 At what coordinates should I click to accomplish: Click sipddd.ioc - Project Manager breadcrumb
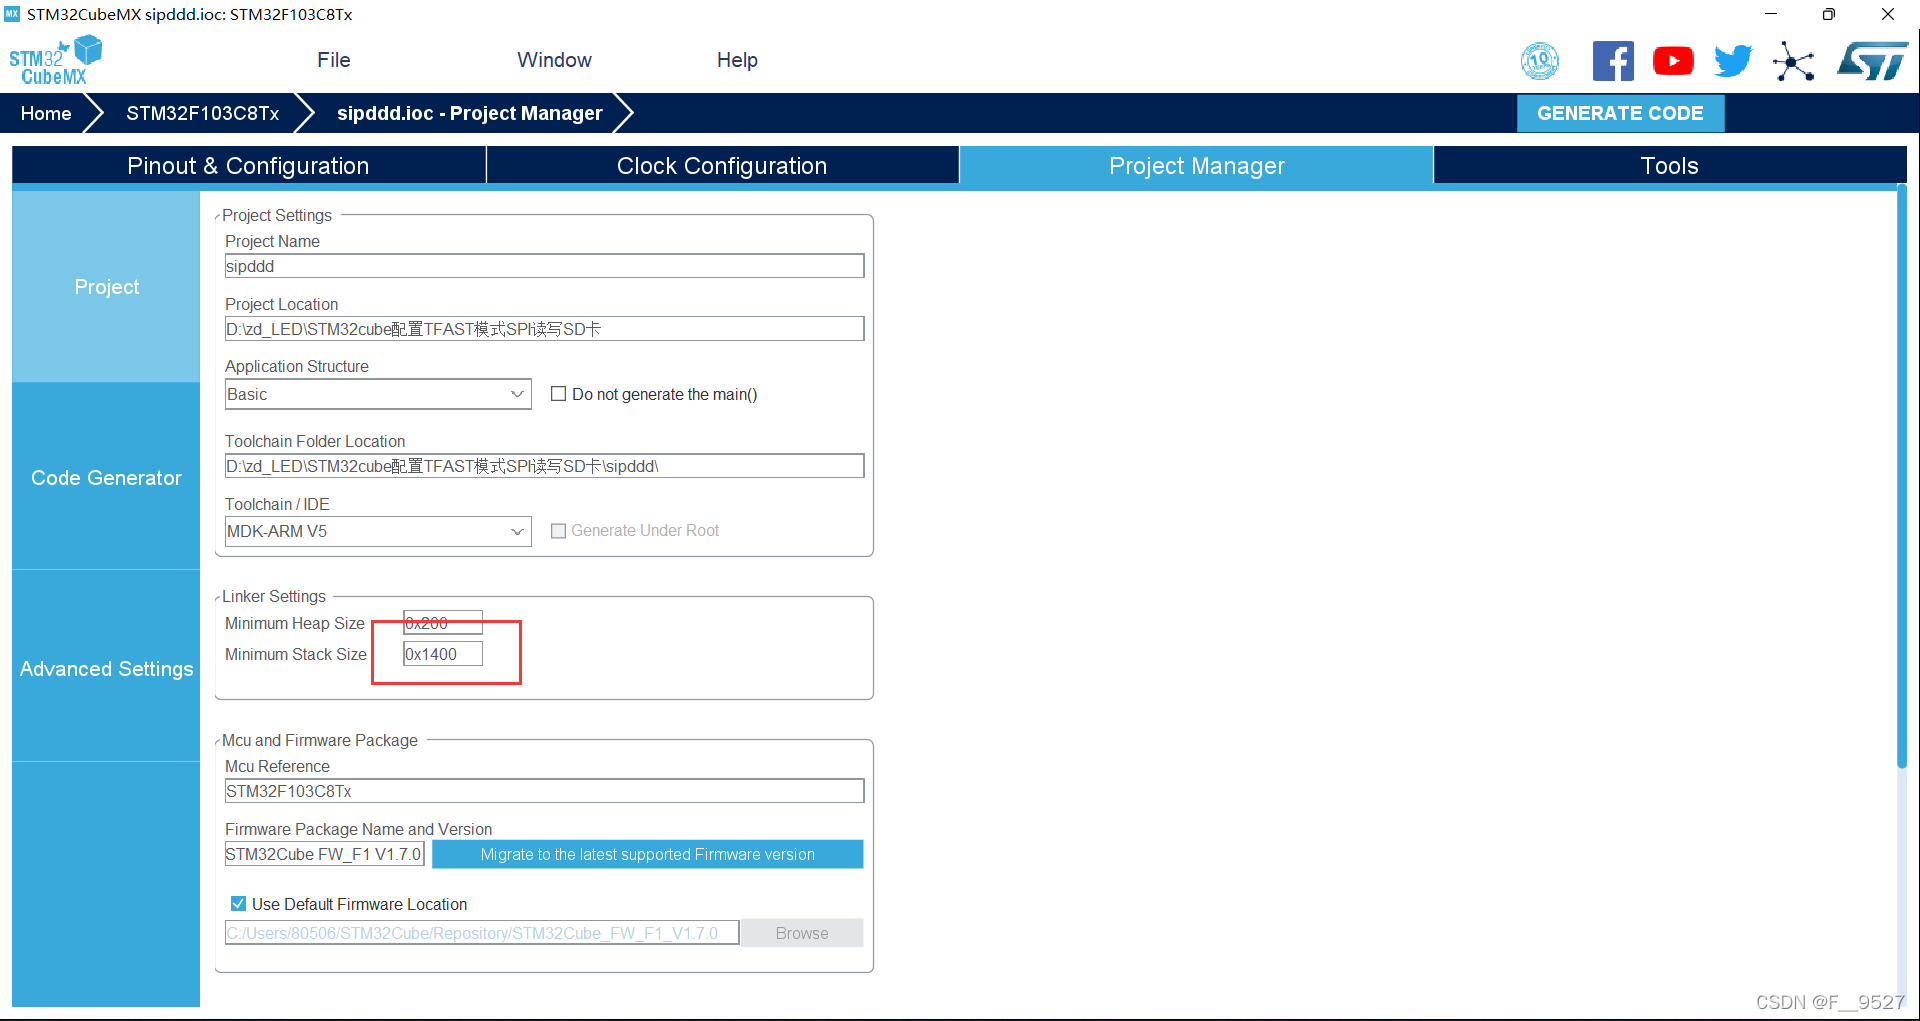coord(469,113)
